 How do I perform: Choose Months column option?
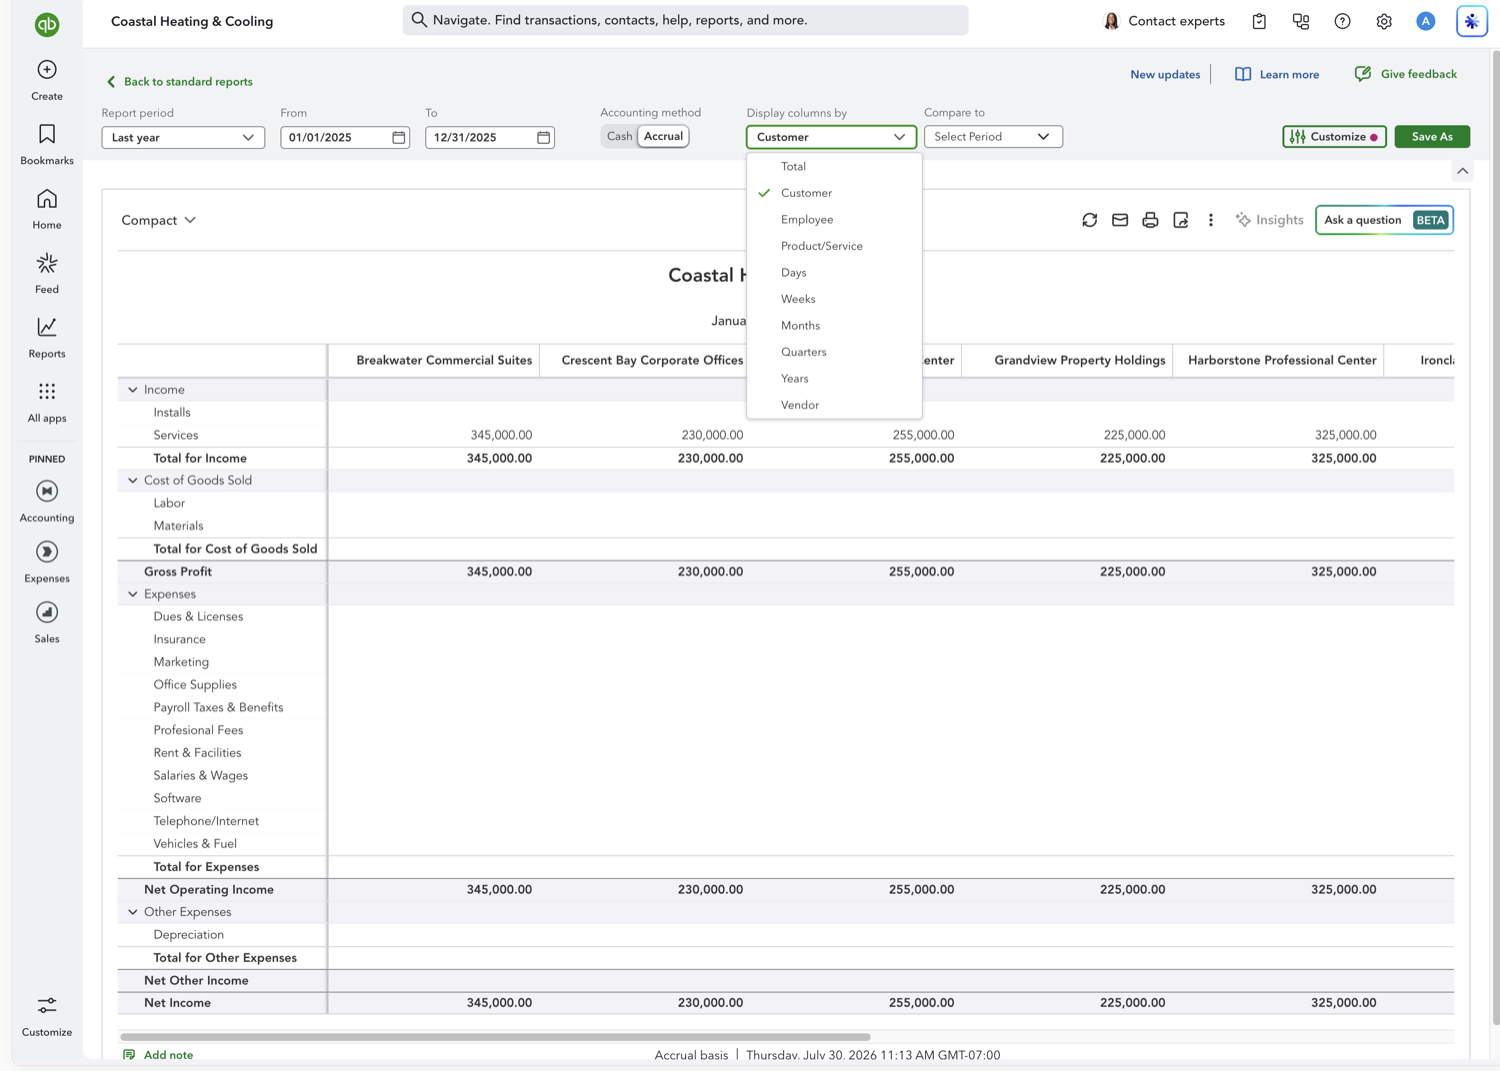click(834, 325)
